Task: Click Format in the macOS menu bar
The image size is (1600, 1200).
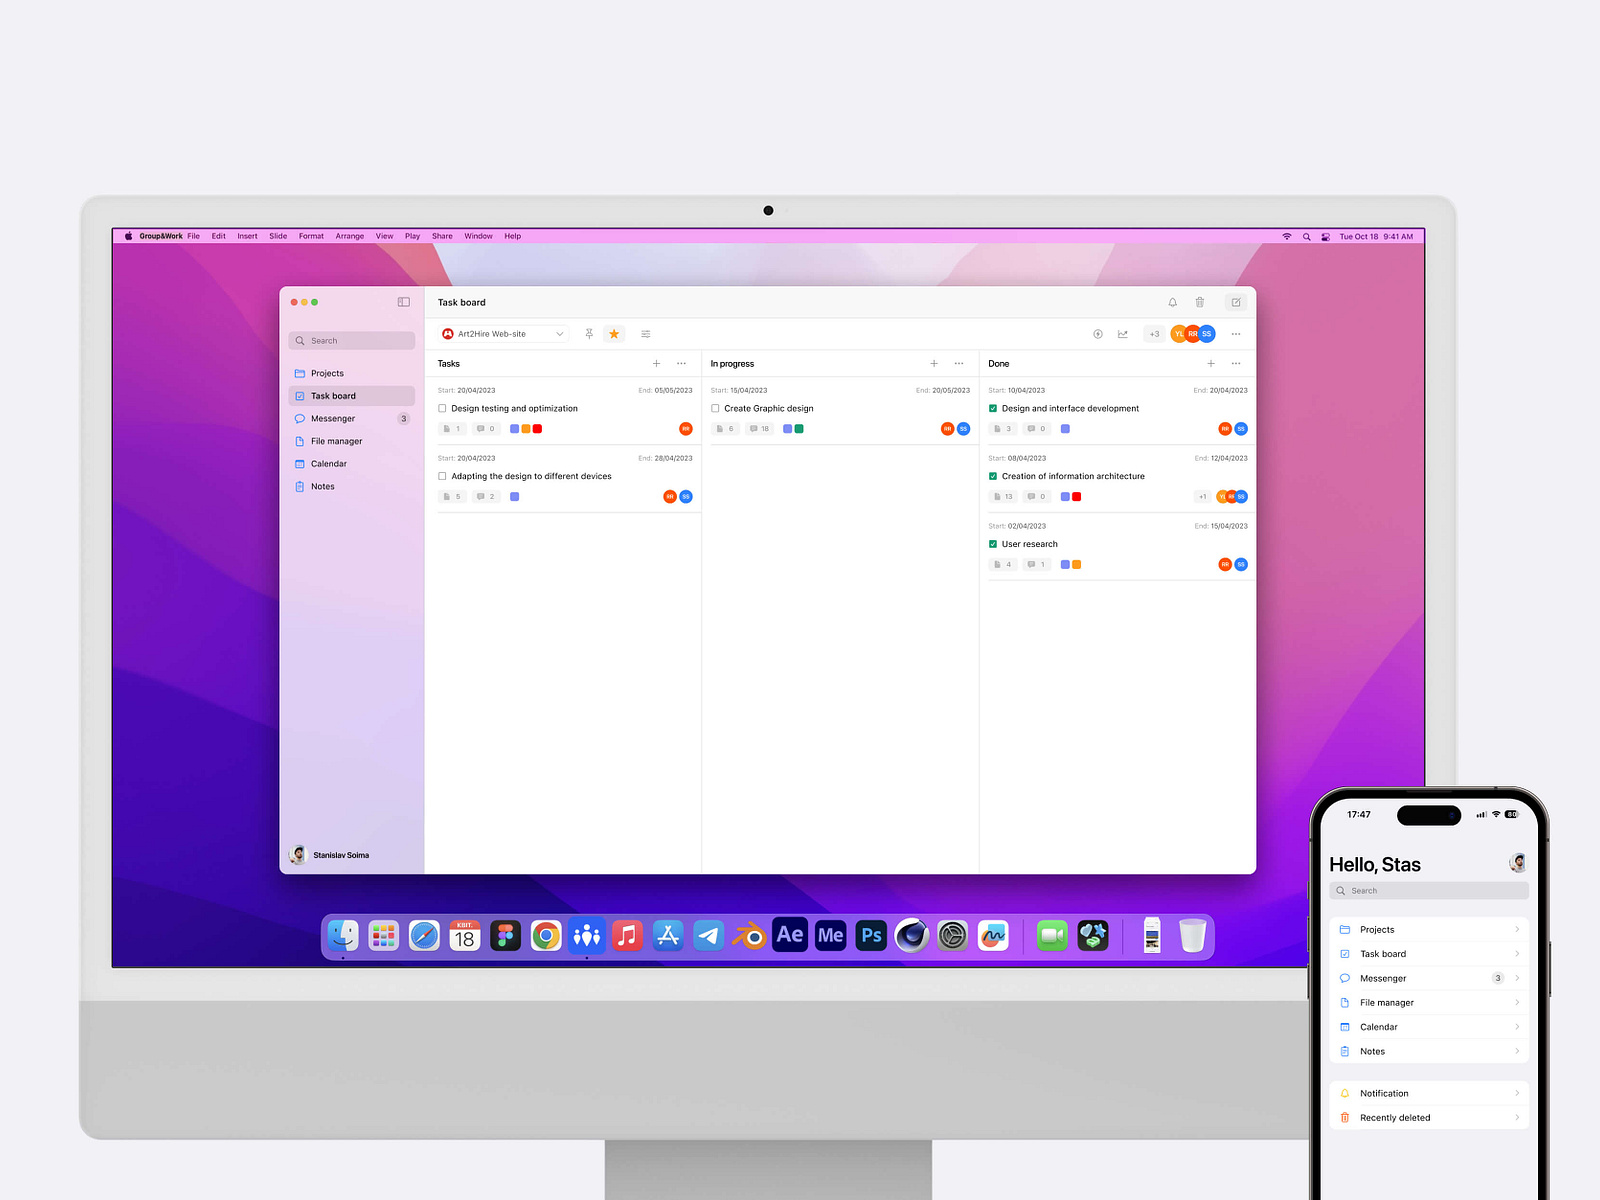Action: click(x=311, y=236)
